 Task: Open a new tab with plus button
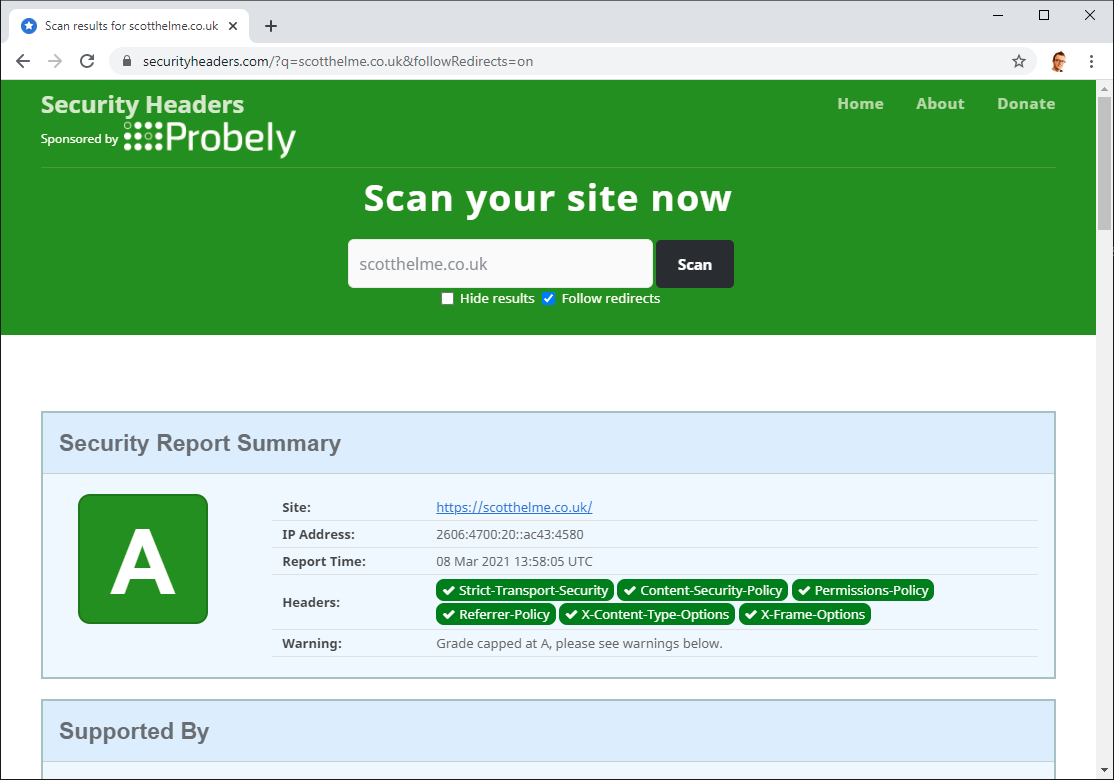(x=271, y=26)
